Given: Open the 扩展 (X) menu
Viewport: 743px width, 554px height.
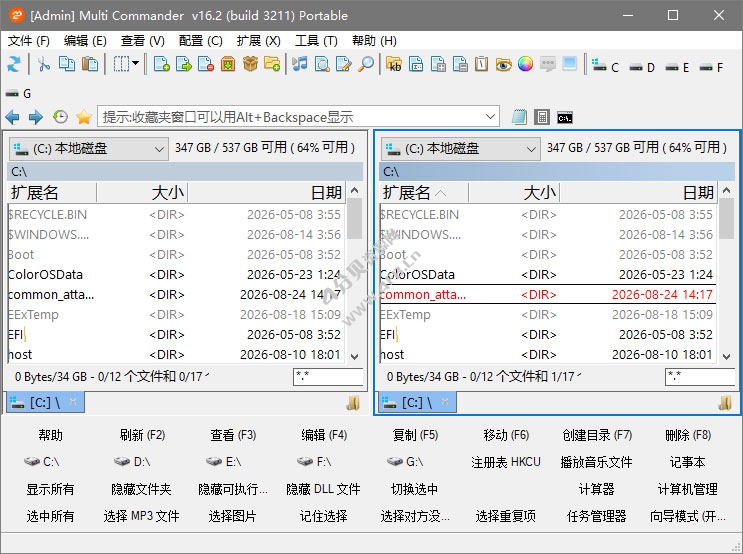Looking at the screenshot, I should coord(259,41).
